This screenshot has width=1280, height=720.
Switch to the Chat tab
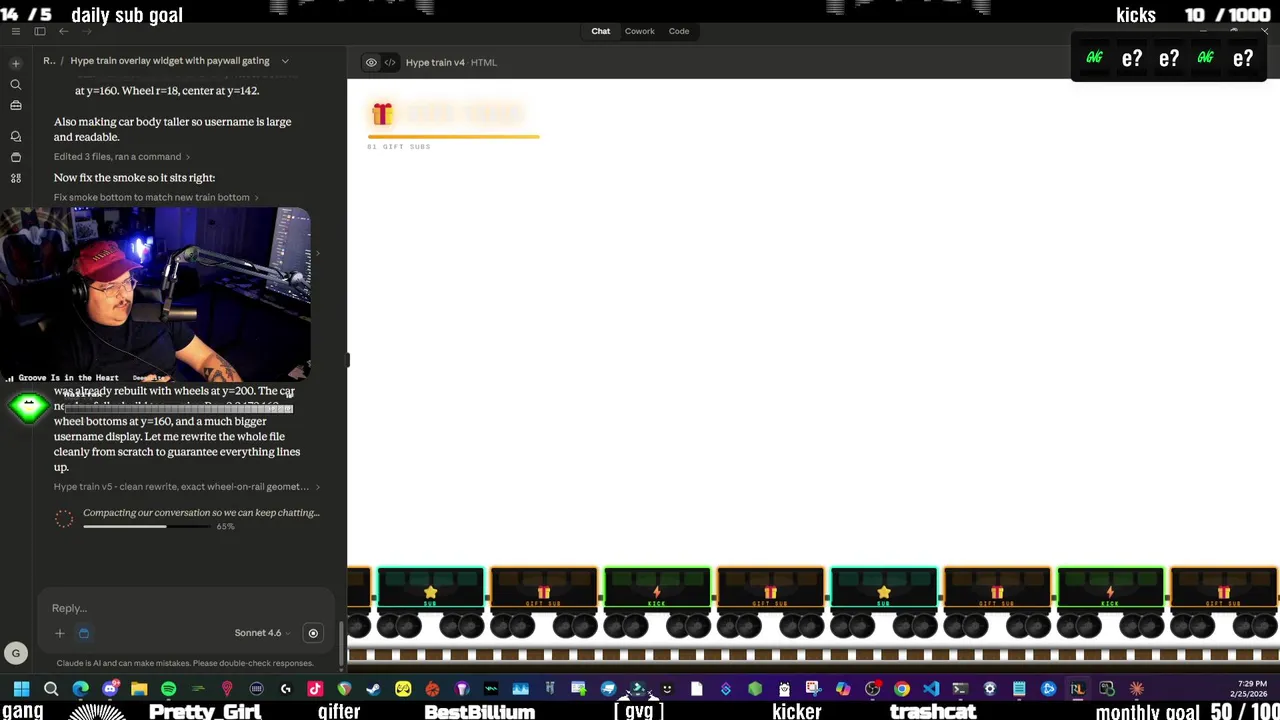pyautogui.click(x=600, y=31)
